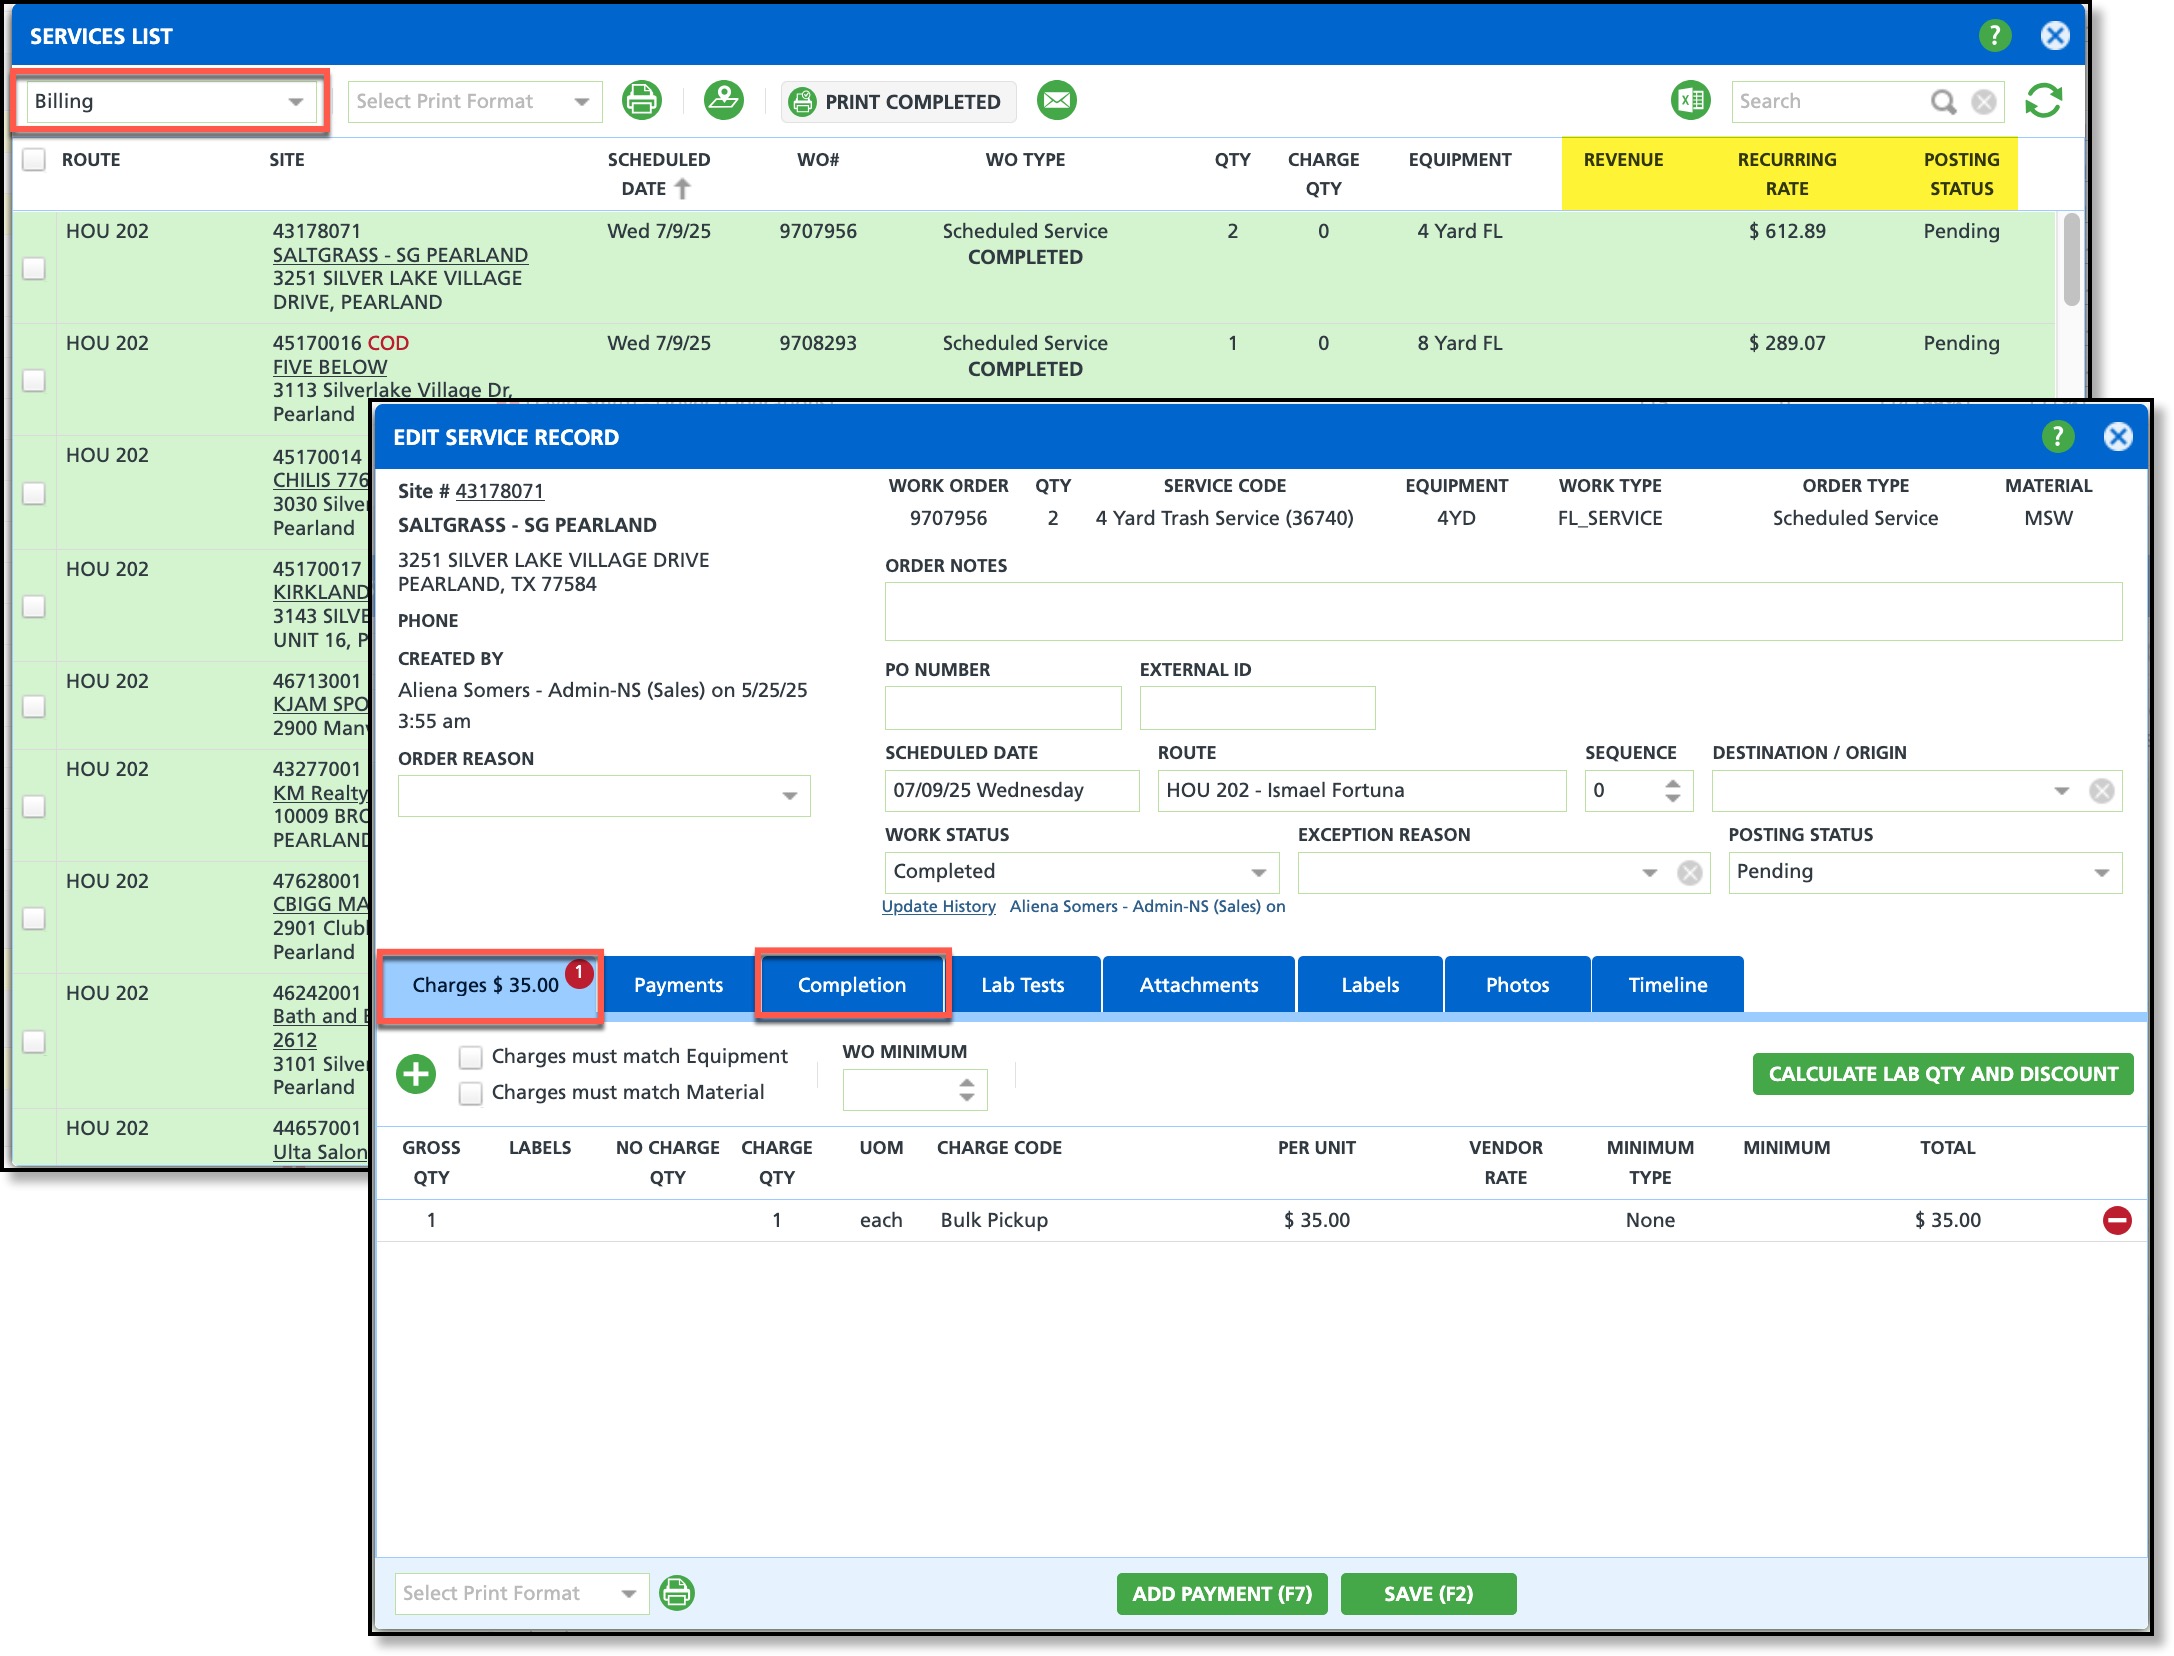Screen dimensions: 2174x1656
Task: Clear the Exception Reason field
Action: click(x=1690, y=873)
